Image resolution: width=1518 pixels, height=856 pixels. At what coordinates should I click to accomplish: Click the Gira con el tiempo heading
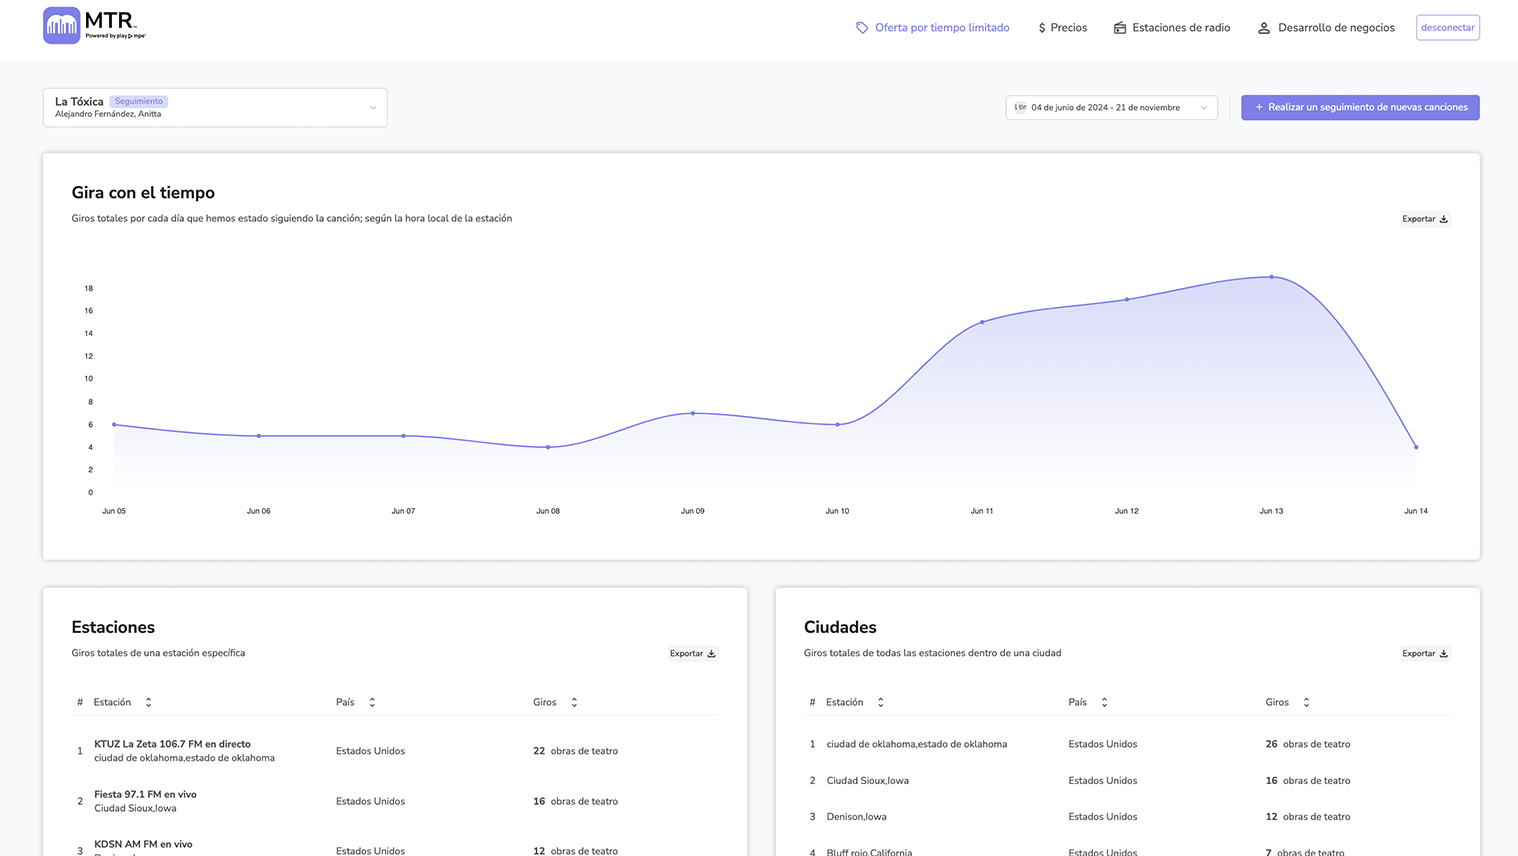coord(143,193)
